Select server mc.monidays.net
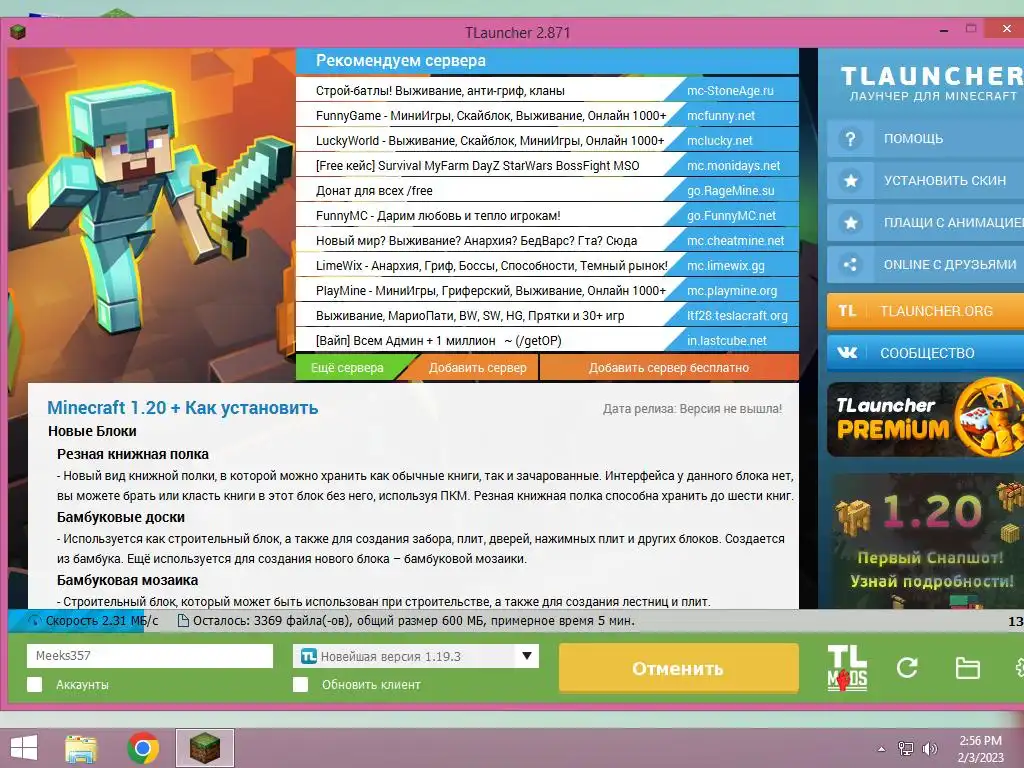1024x768 pixels. point(733,165)
